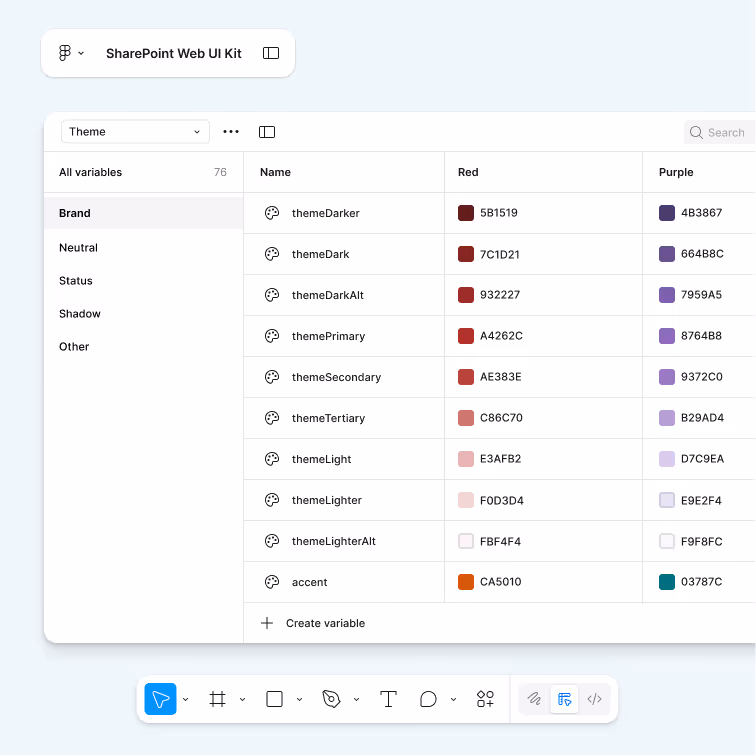Switch to Draw mode toggle
The width and height of the screenshot is (756, 756).
click(534, 699)
